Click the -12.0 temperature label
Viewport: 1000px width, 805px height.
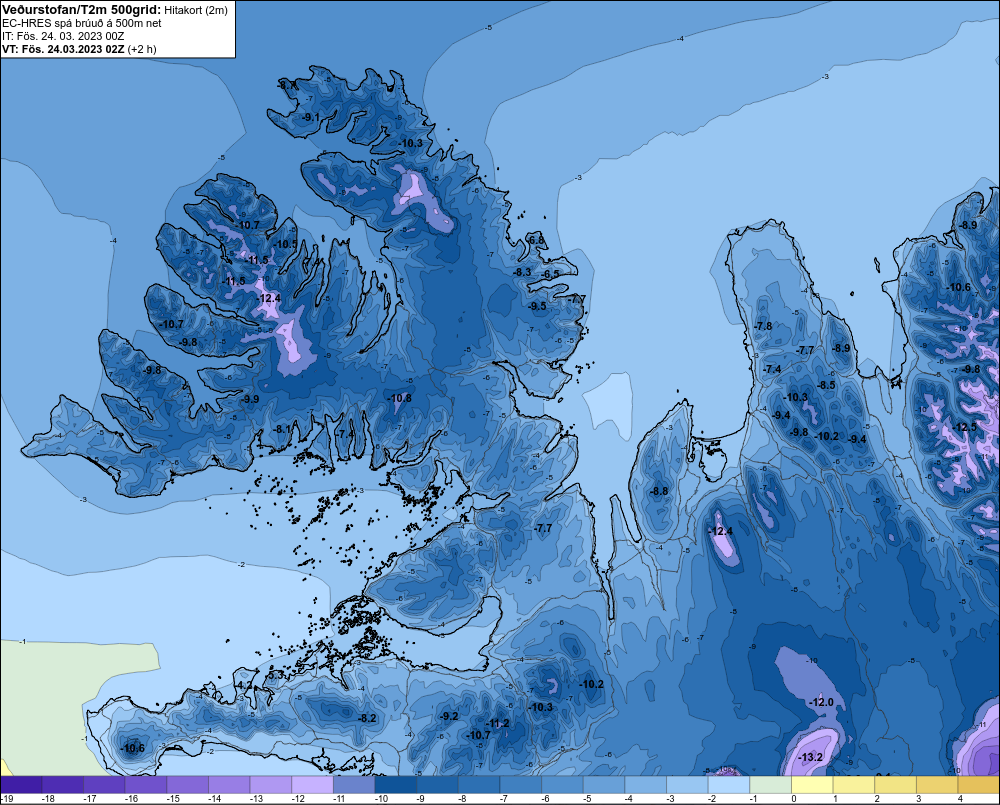click(821, 702)
